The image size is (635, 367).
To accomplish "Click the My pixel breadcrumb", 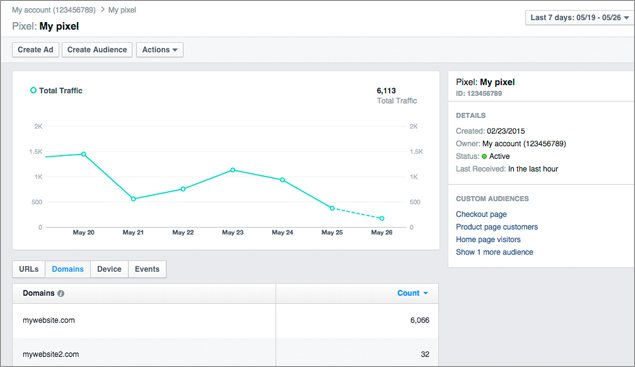I will click(122, 10).
